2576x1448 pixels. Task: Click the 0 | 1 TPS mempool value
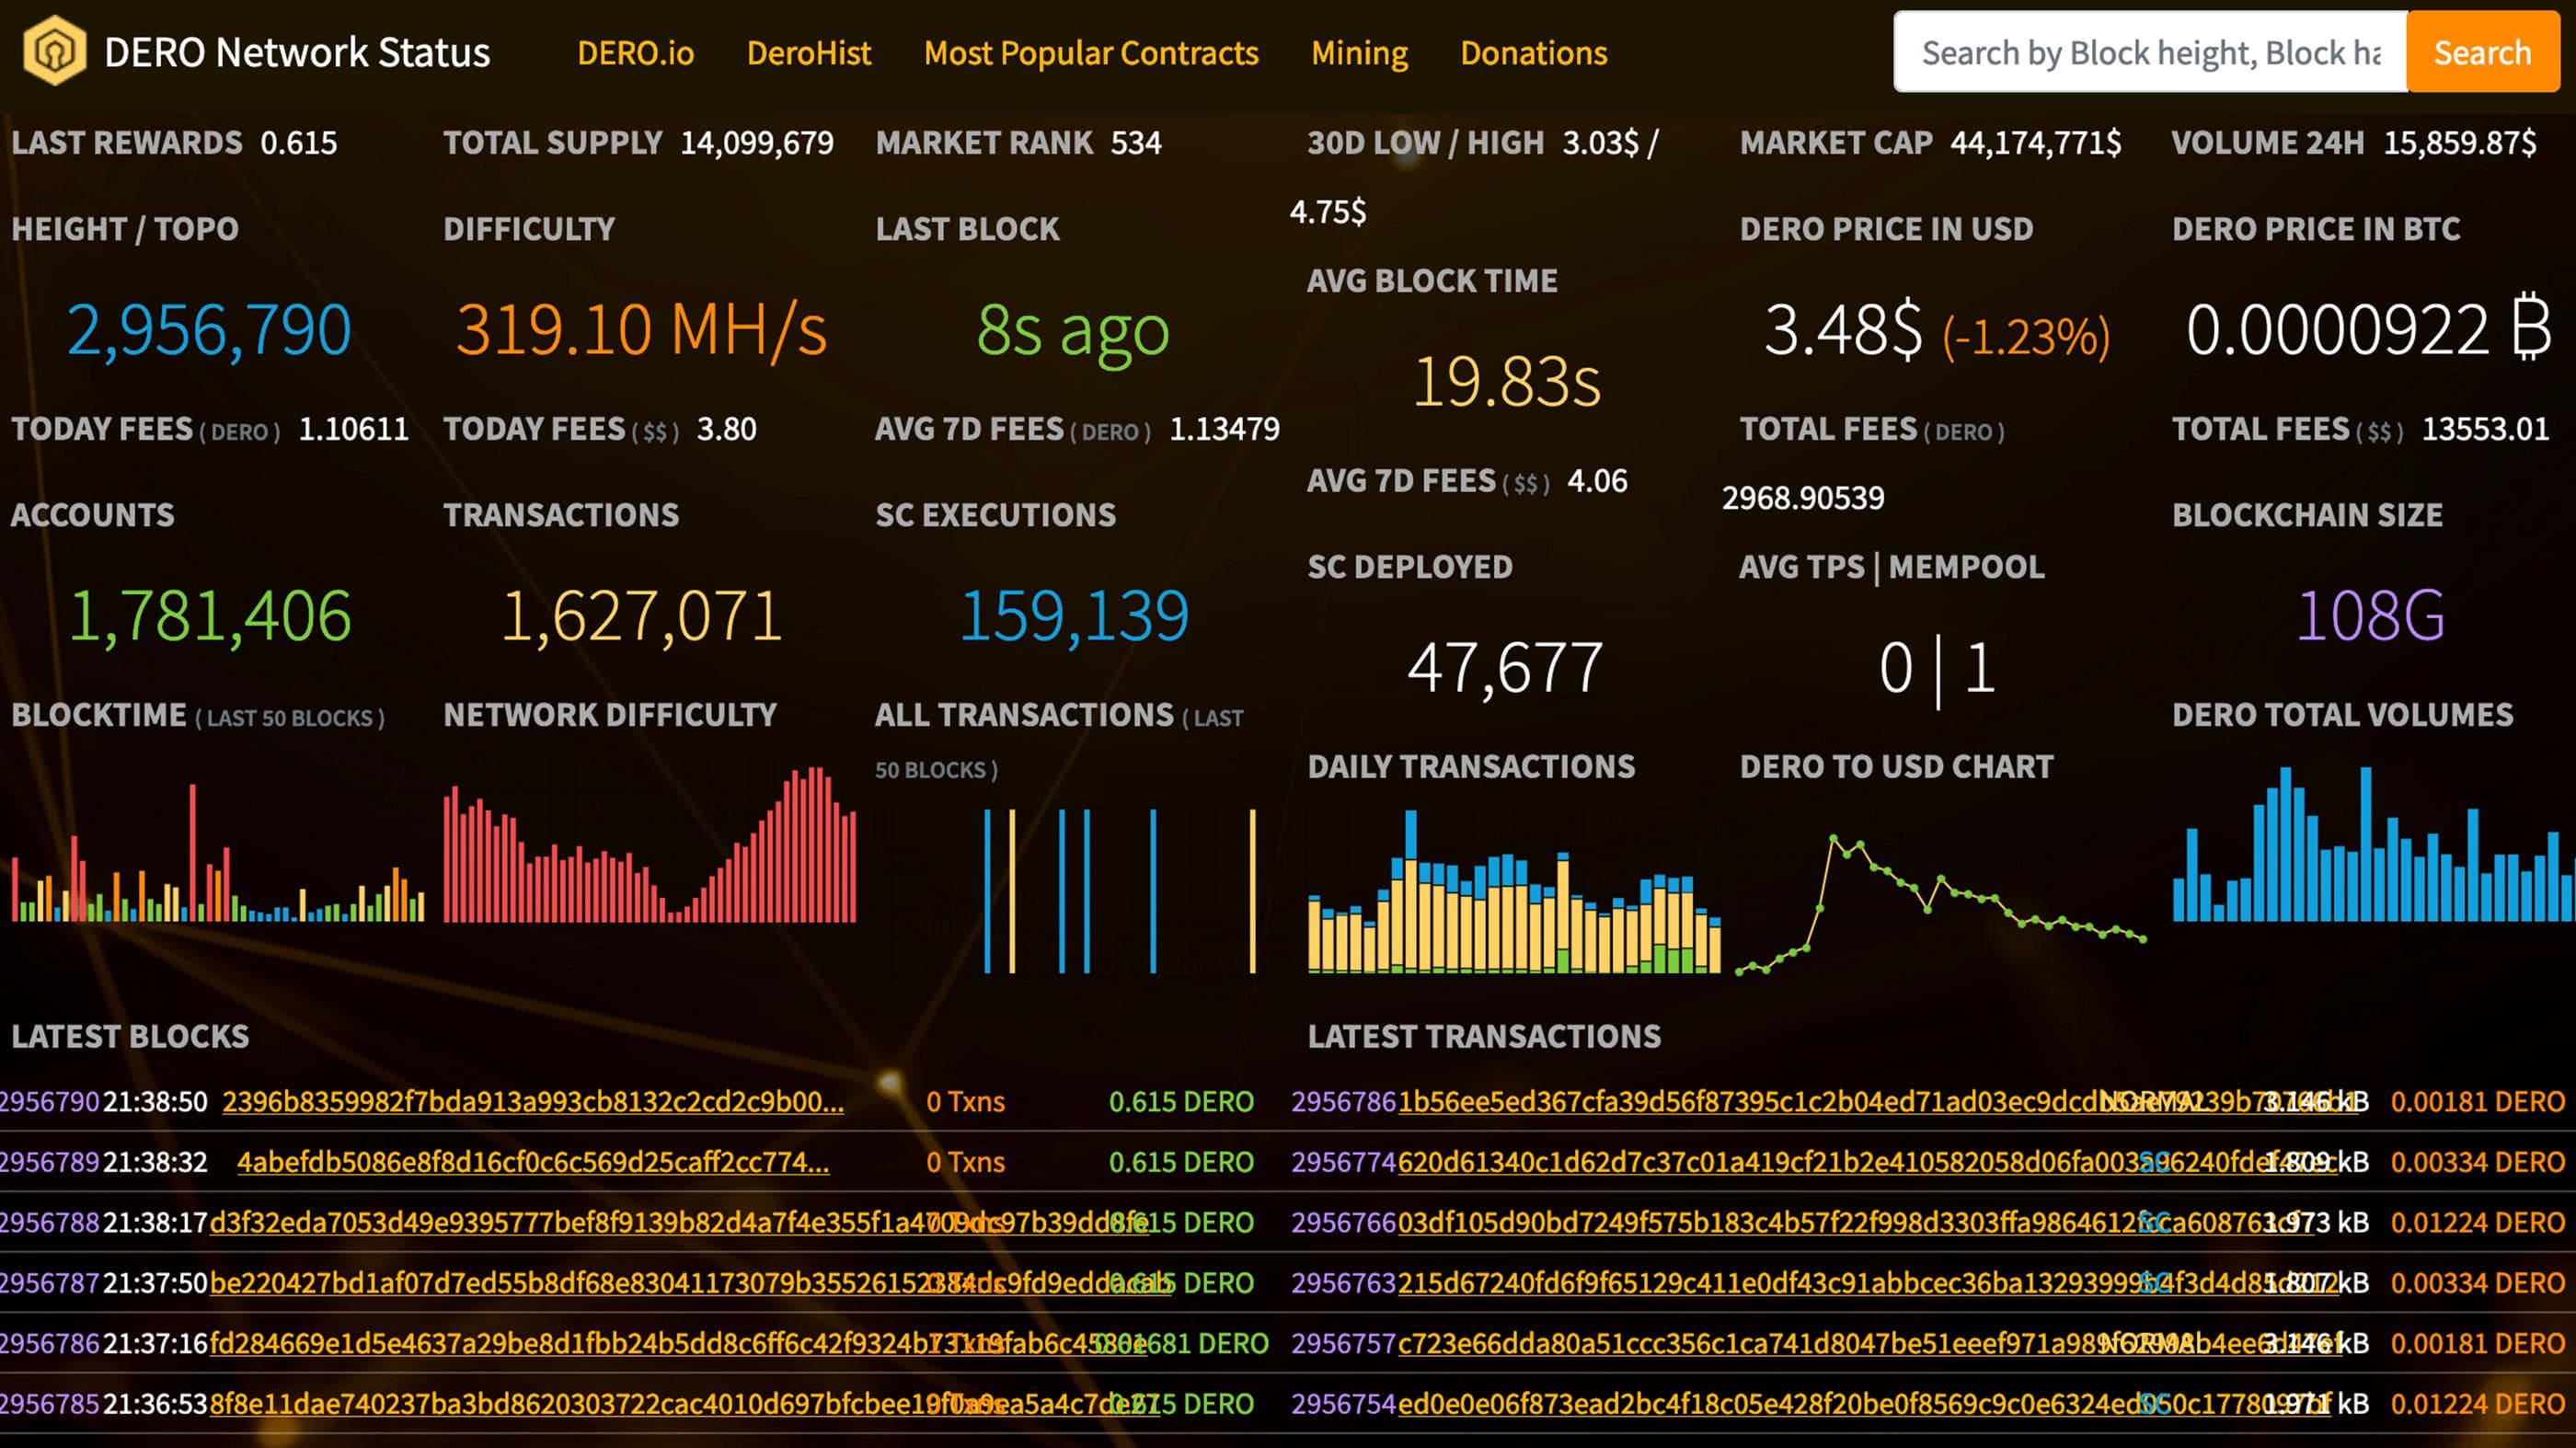1938,669
